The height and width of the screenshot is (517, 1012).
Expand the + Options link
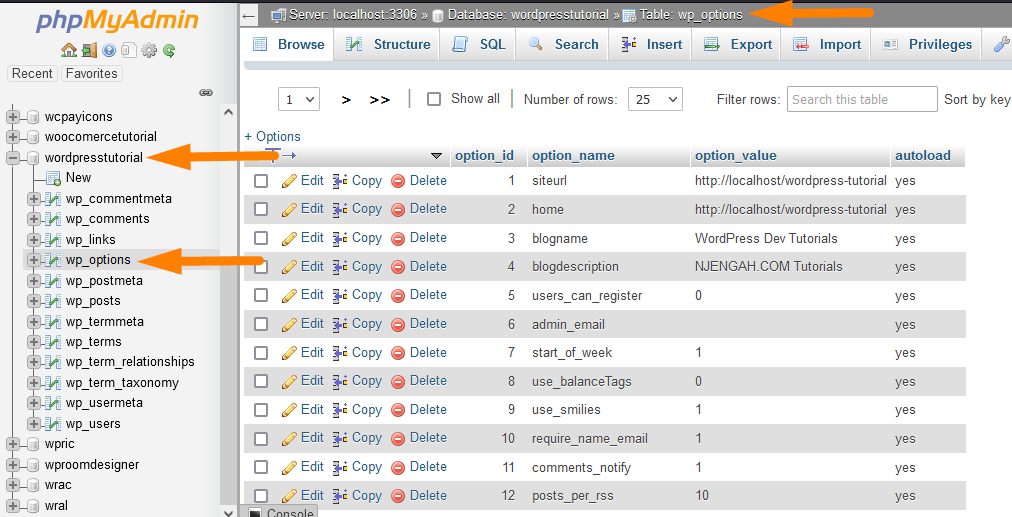click(x=272, y=136)
